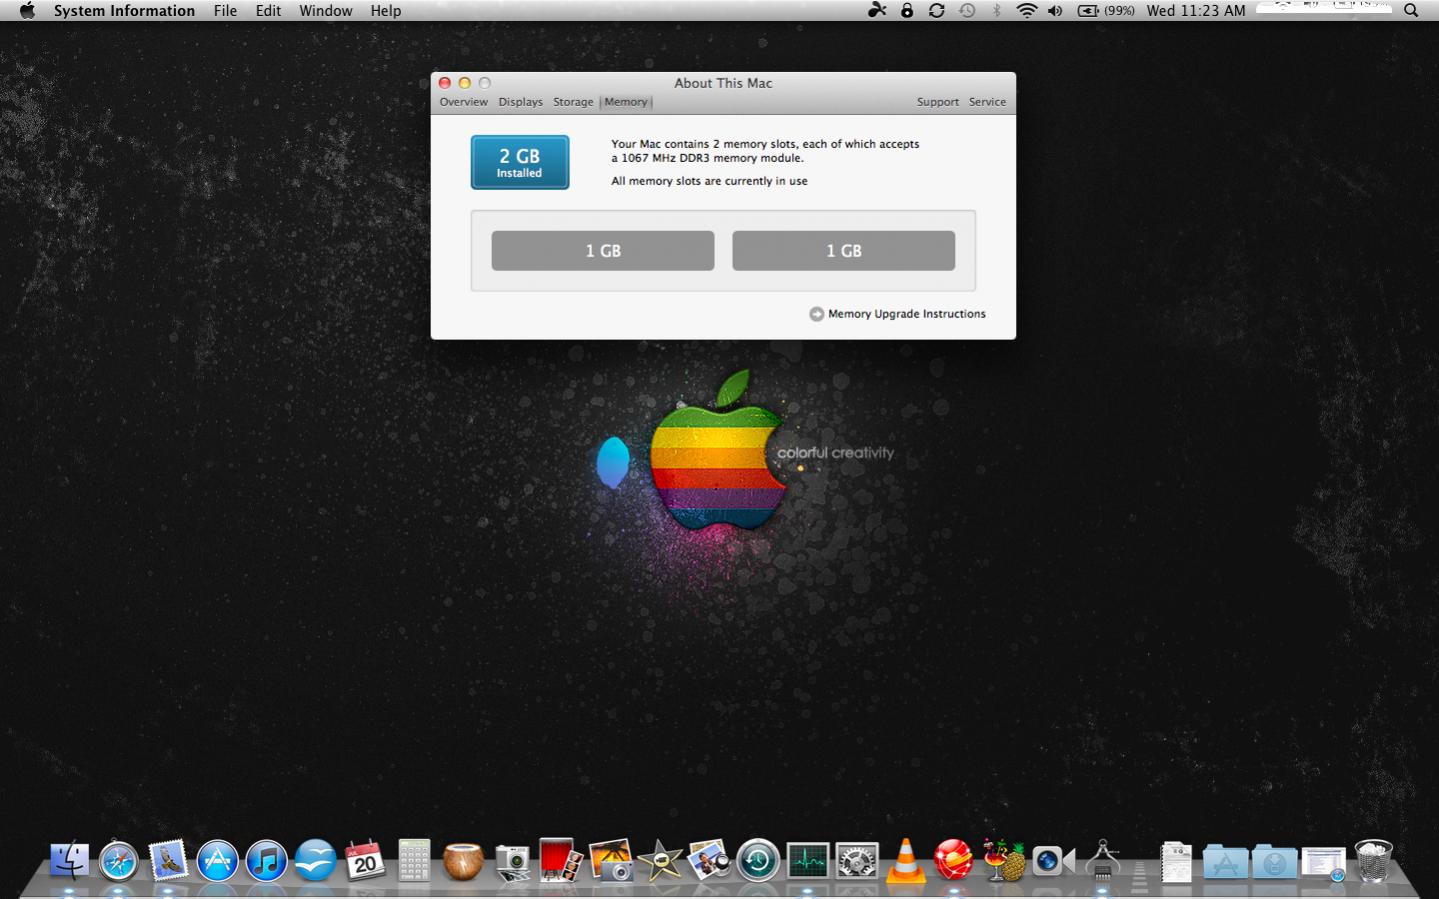This screenshot has height=899, width=1439.
Task: Click the padlock menu bar icon
Action: point(907,10)
